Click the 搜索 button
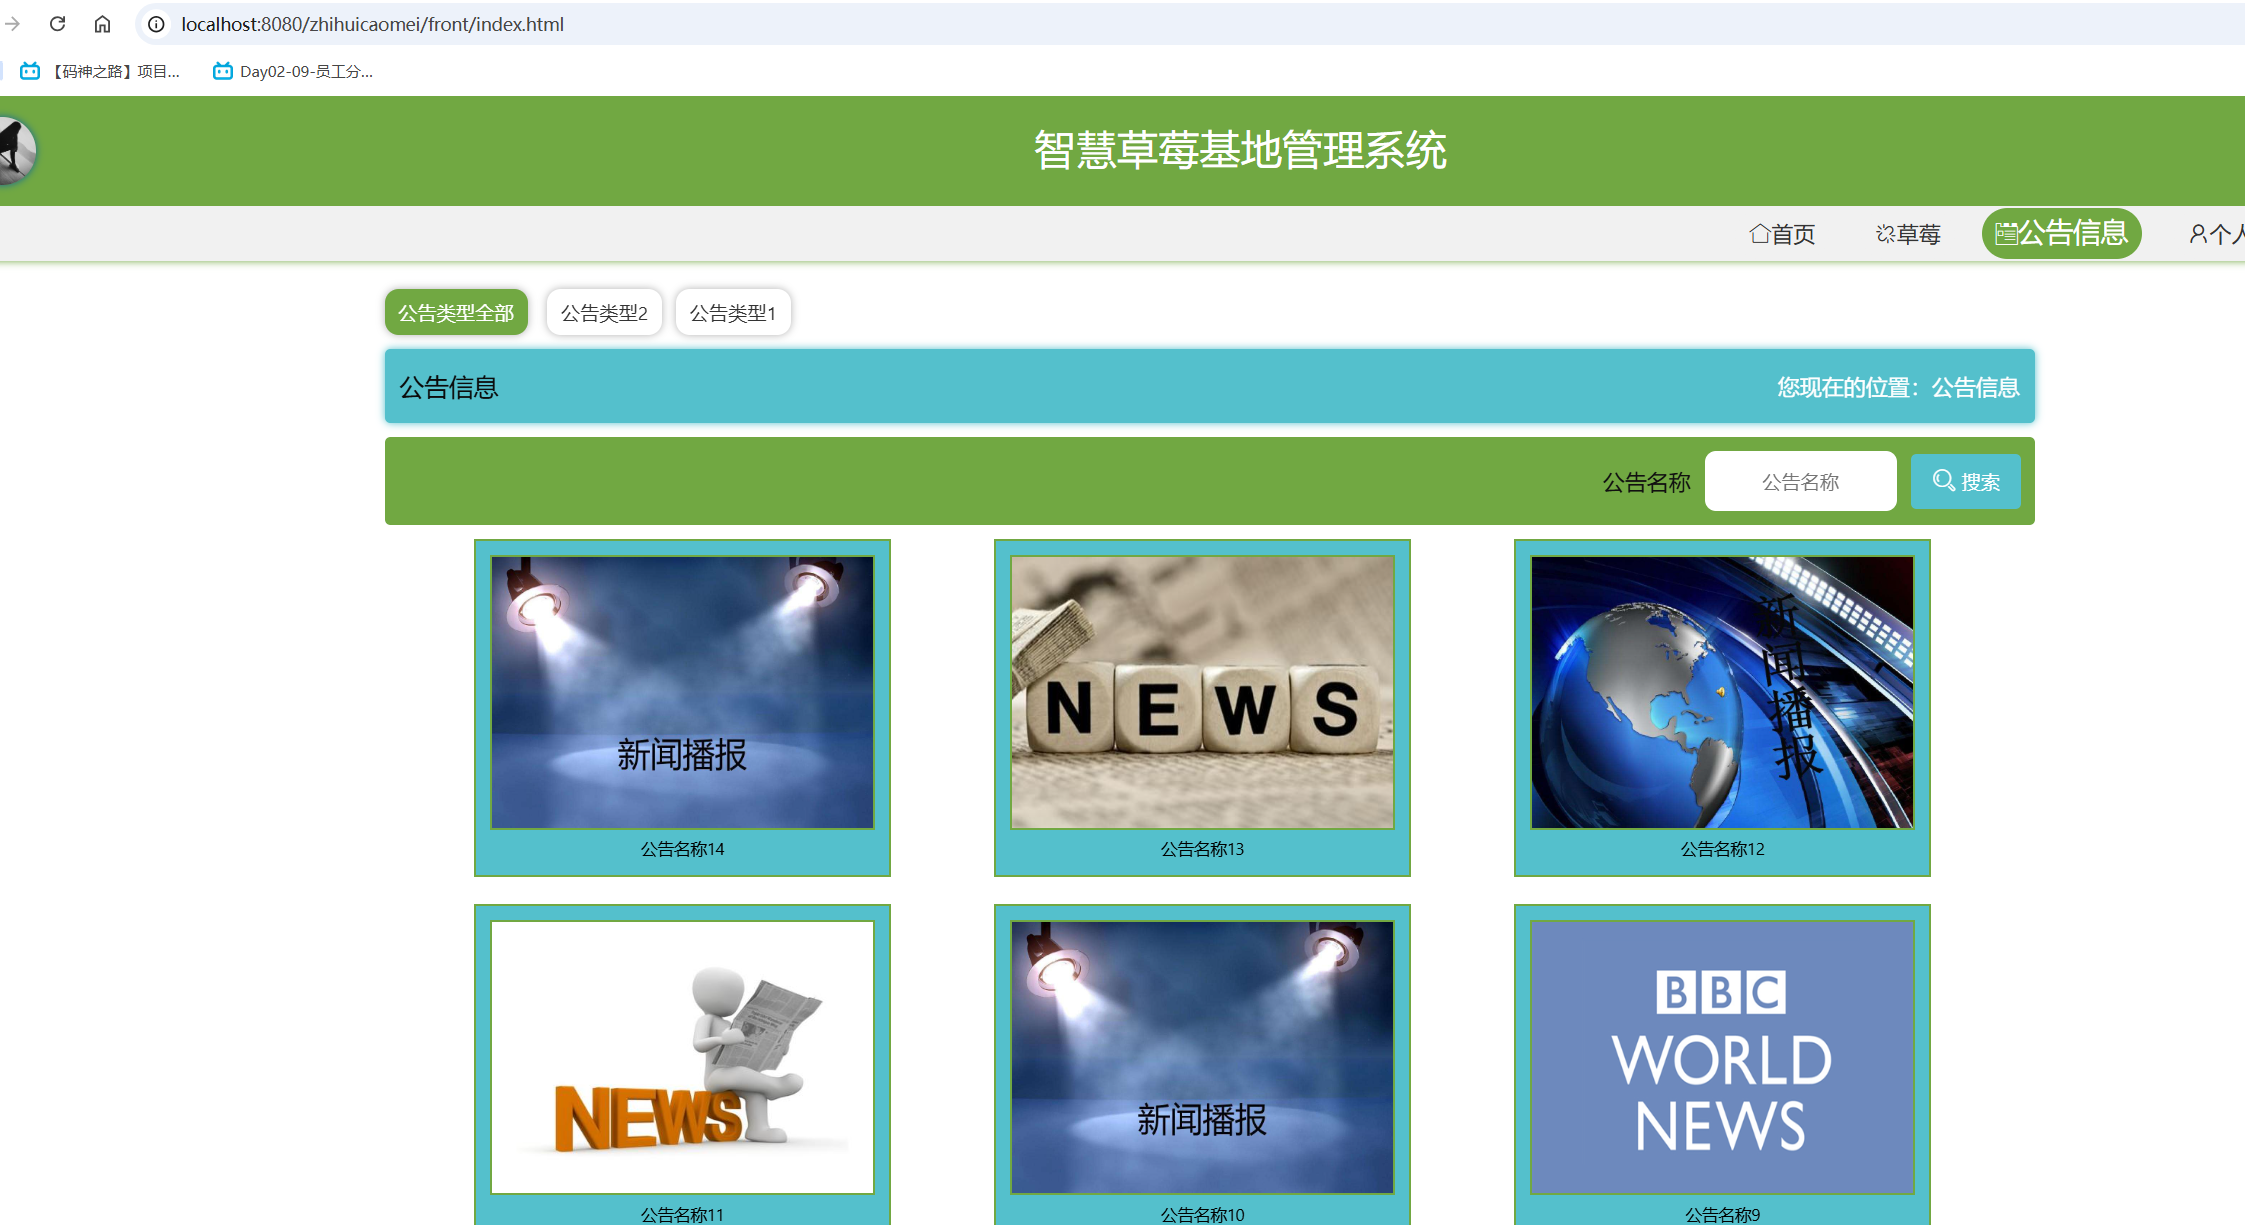 point(1966,481)
